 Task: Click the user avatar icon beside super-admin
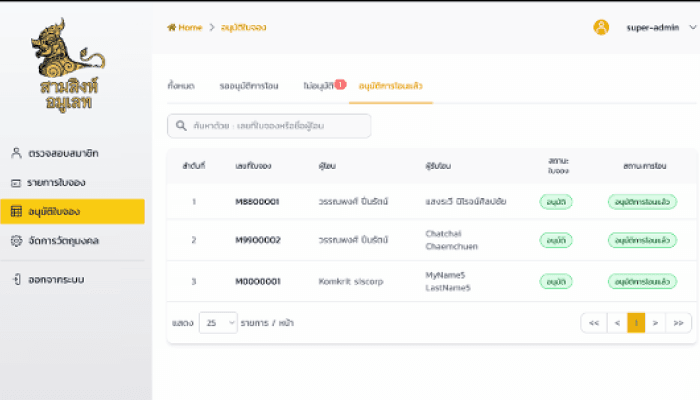tap(601, 27)
